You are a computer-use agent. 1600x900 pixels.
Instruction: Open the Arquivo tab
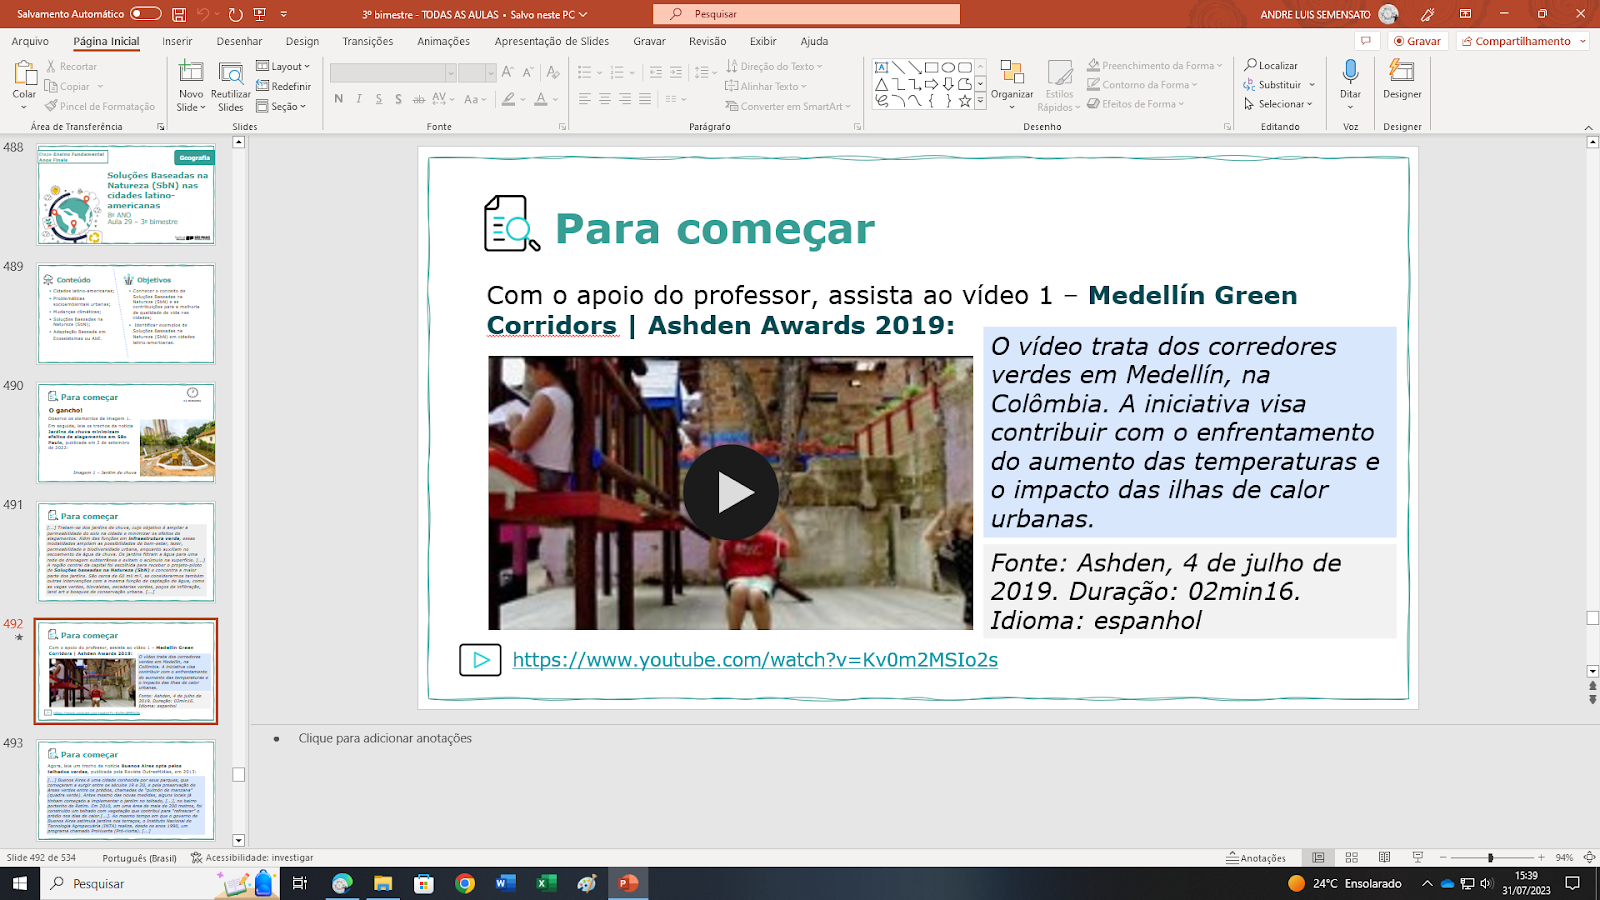[x=30, y=41]
